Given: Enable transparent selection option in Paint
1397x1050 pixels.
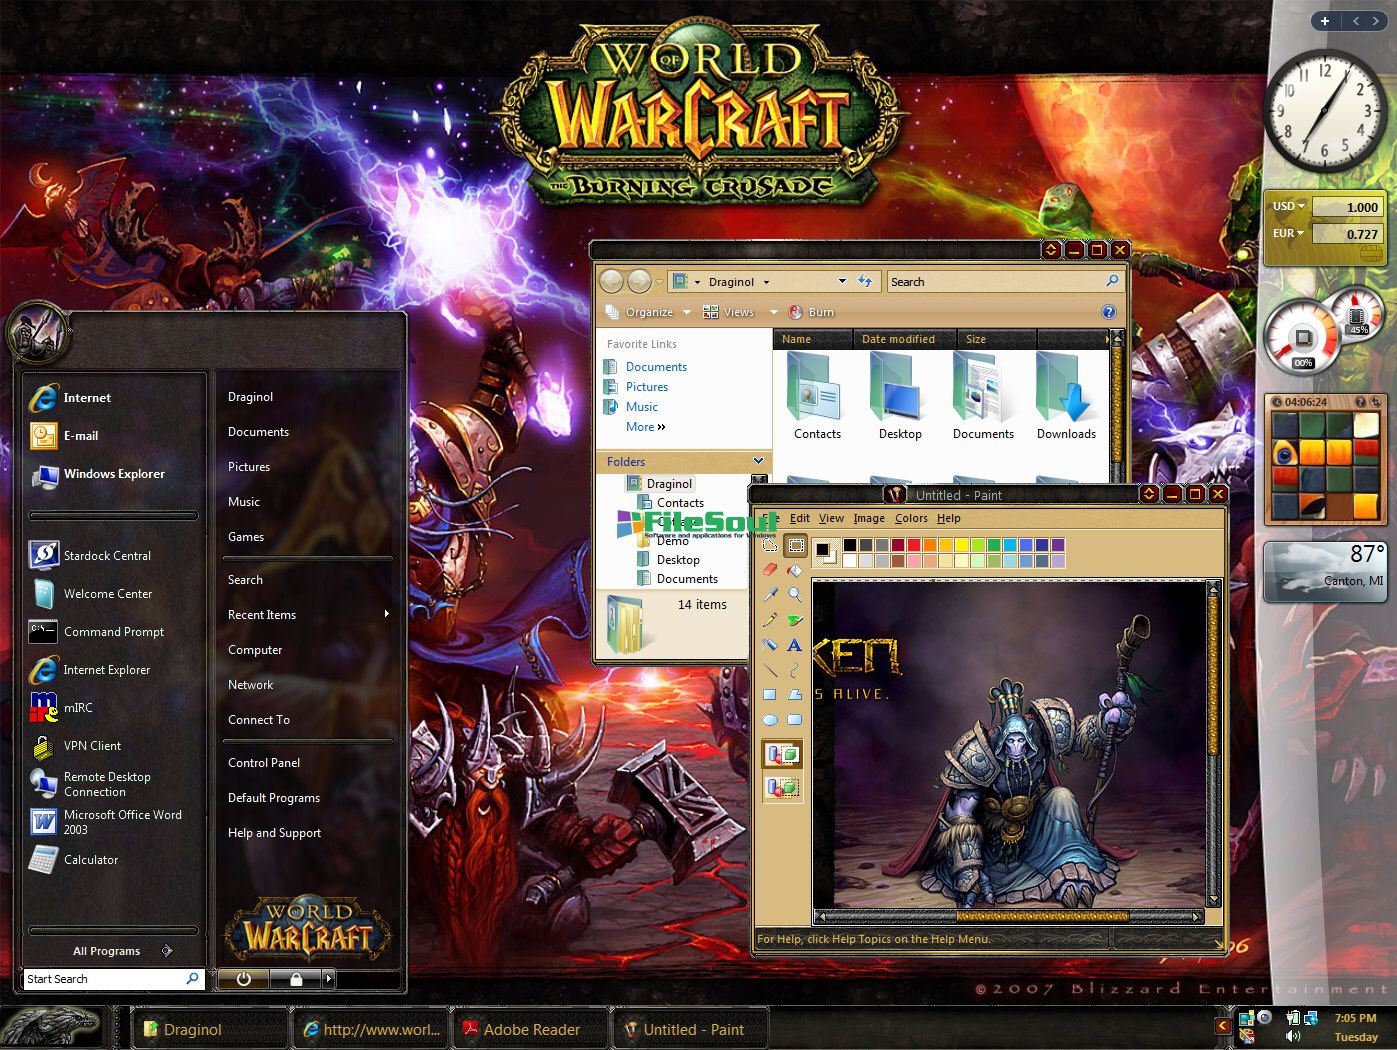Looking at the screenshot, I should pos(783,787).
